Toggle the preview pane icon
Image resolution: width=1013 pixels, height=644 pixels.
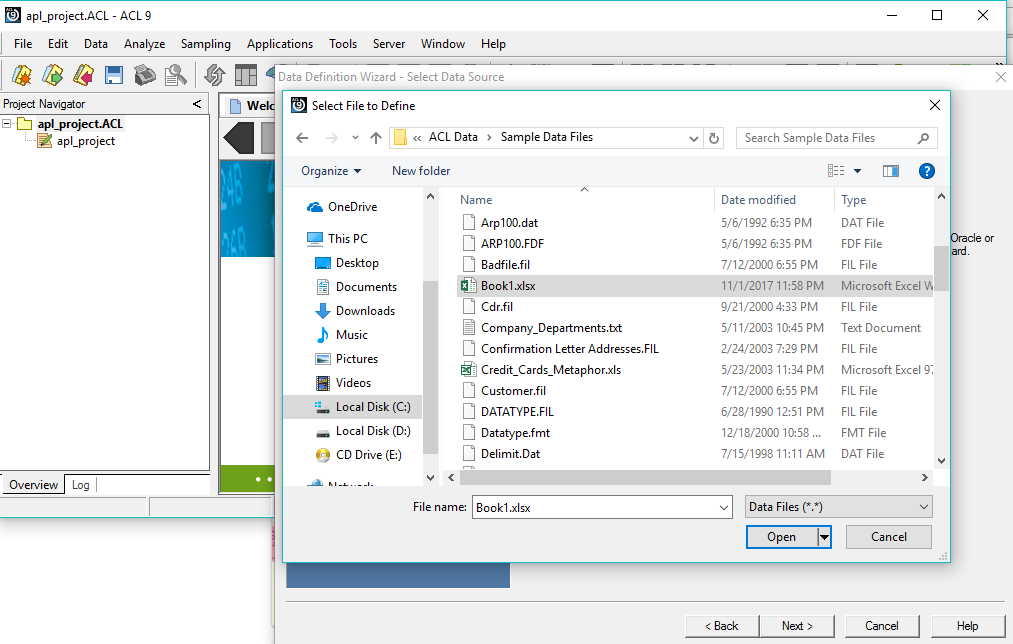[x=891, y=171]
